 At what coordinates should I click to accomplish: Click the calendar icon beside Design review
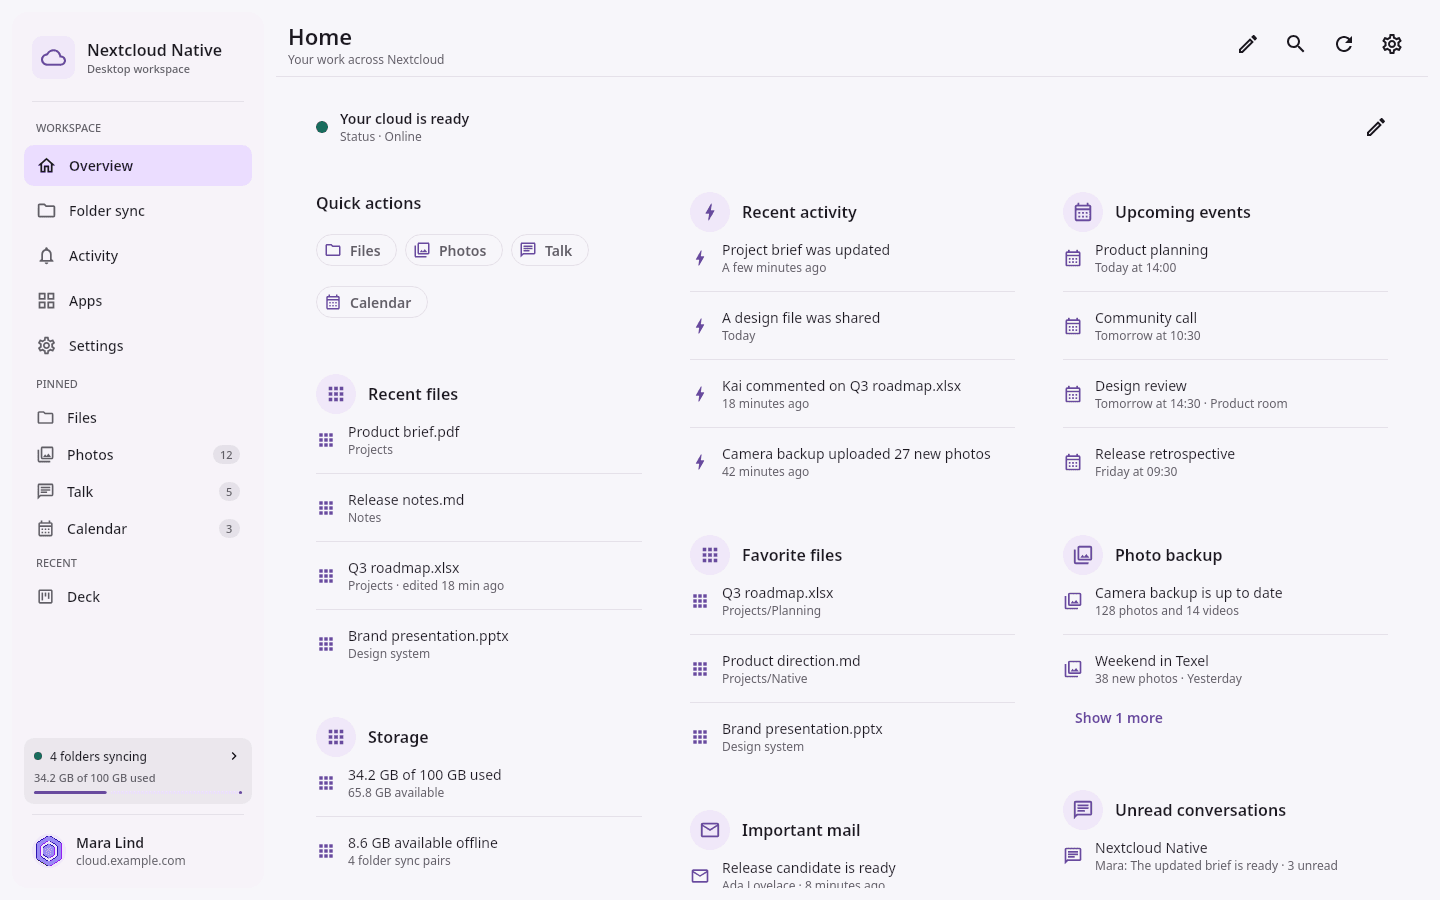[x=1073, y=394]
